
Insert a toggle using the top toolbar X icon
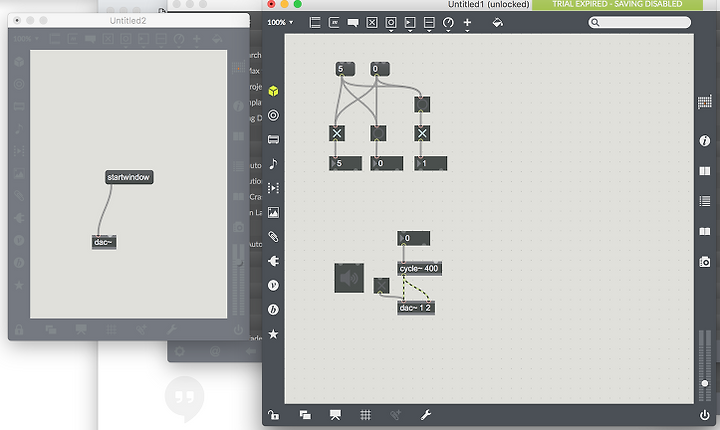click(x=372, y=23)
